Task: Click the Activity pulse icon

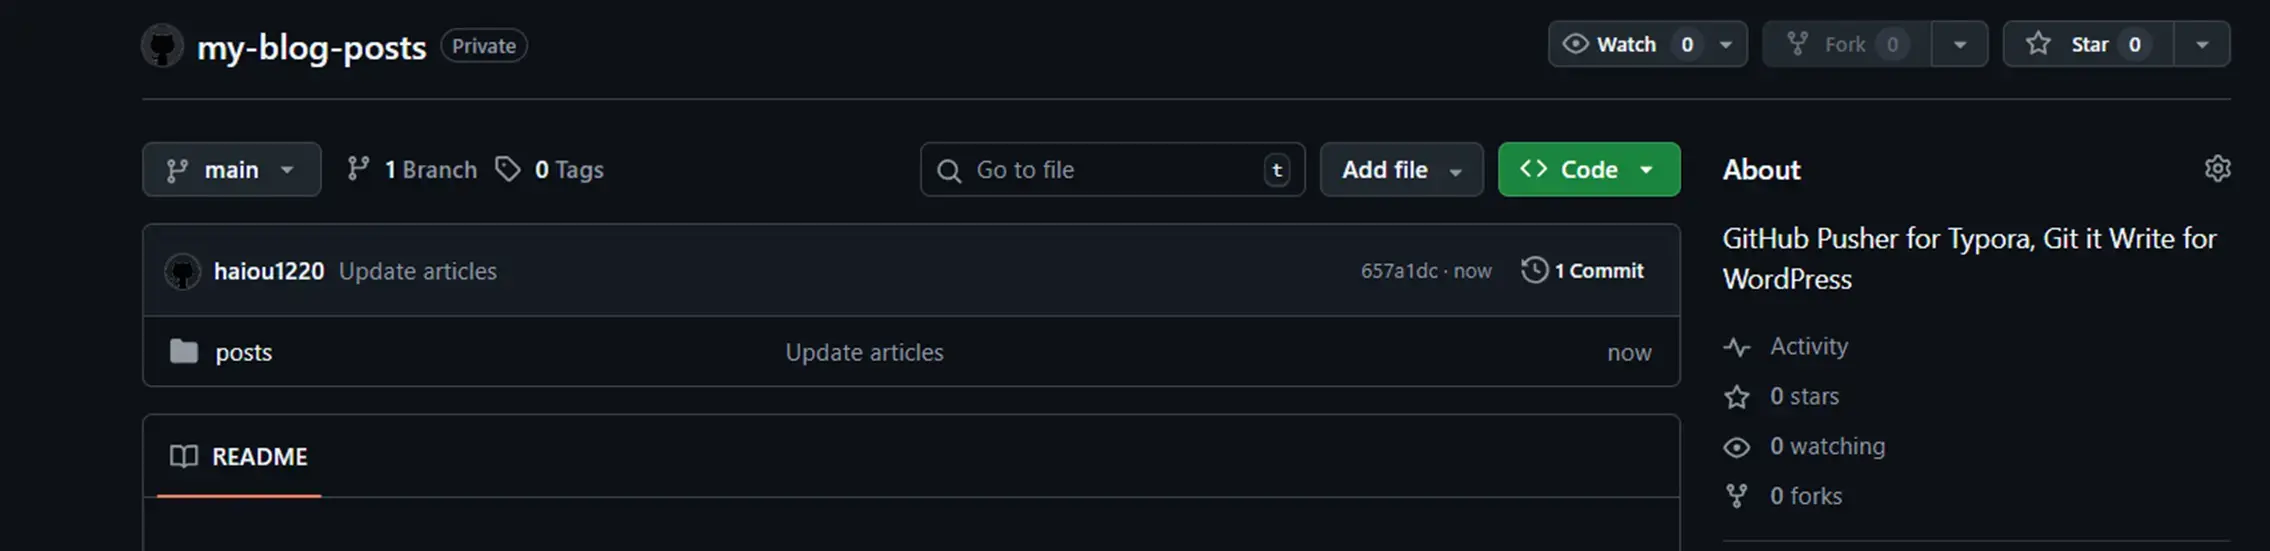Action: point(1737,347)
